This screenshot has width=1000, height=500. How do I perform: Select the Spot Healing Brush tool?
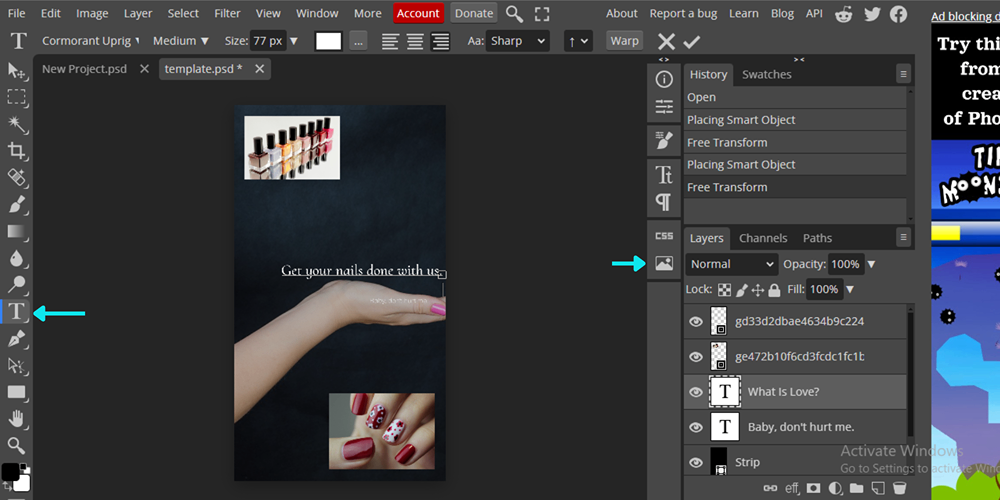click(x=16, y=177)
